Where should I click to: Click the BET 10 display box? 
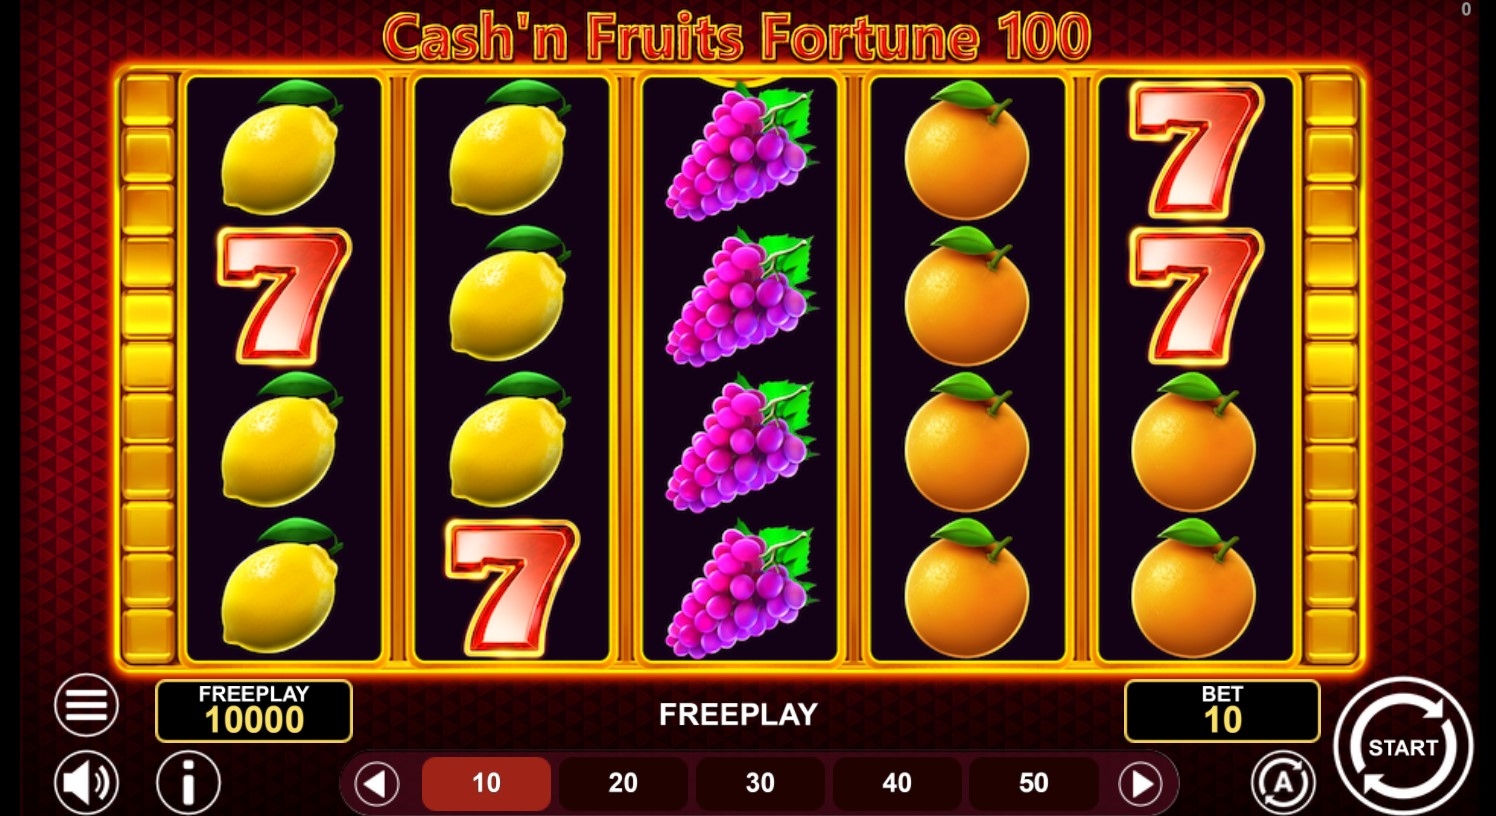click(x=1222, y=711)
